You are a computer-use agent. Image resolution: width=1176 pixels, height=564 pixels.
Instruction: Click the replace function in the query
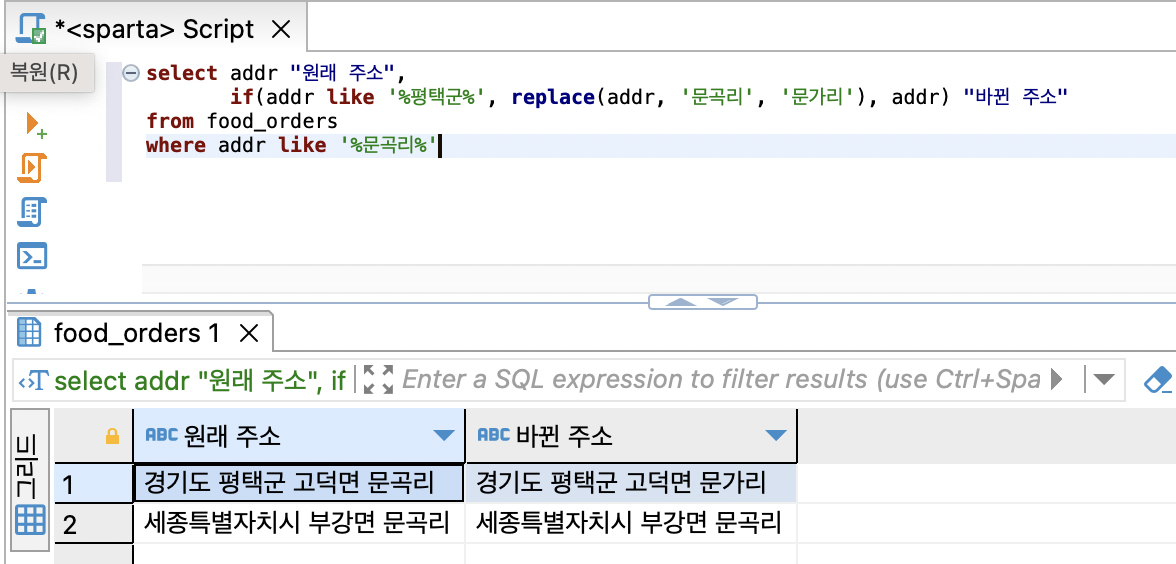pos(554,97)
